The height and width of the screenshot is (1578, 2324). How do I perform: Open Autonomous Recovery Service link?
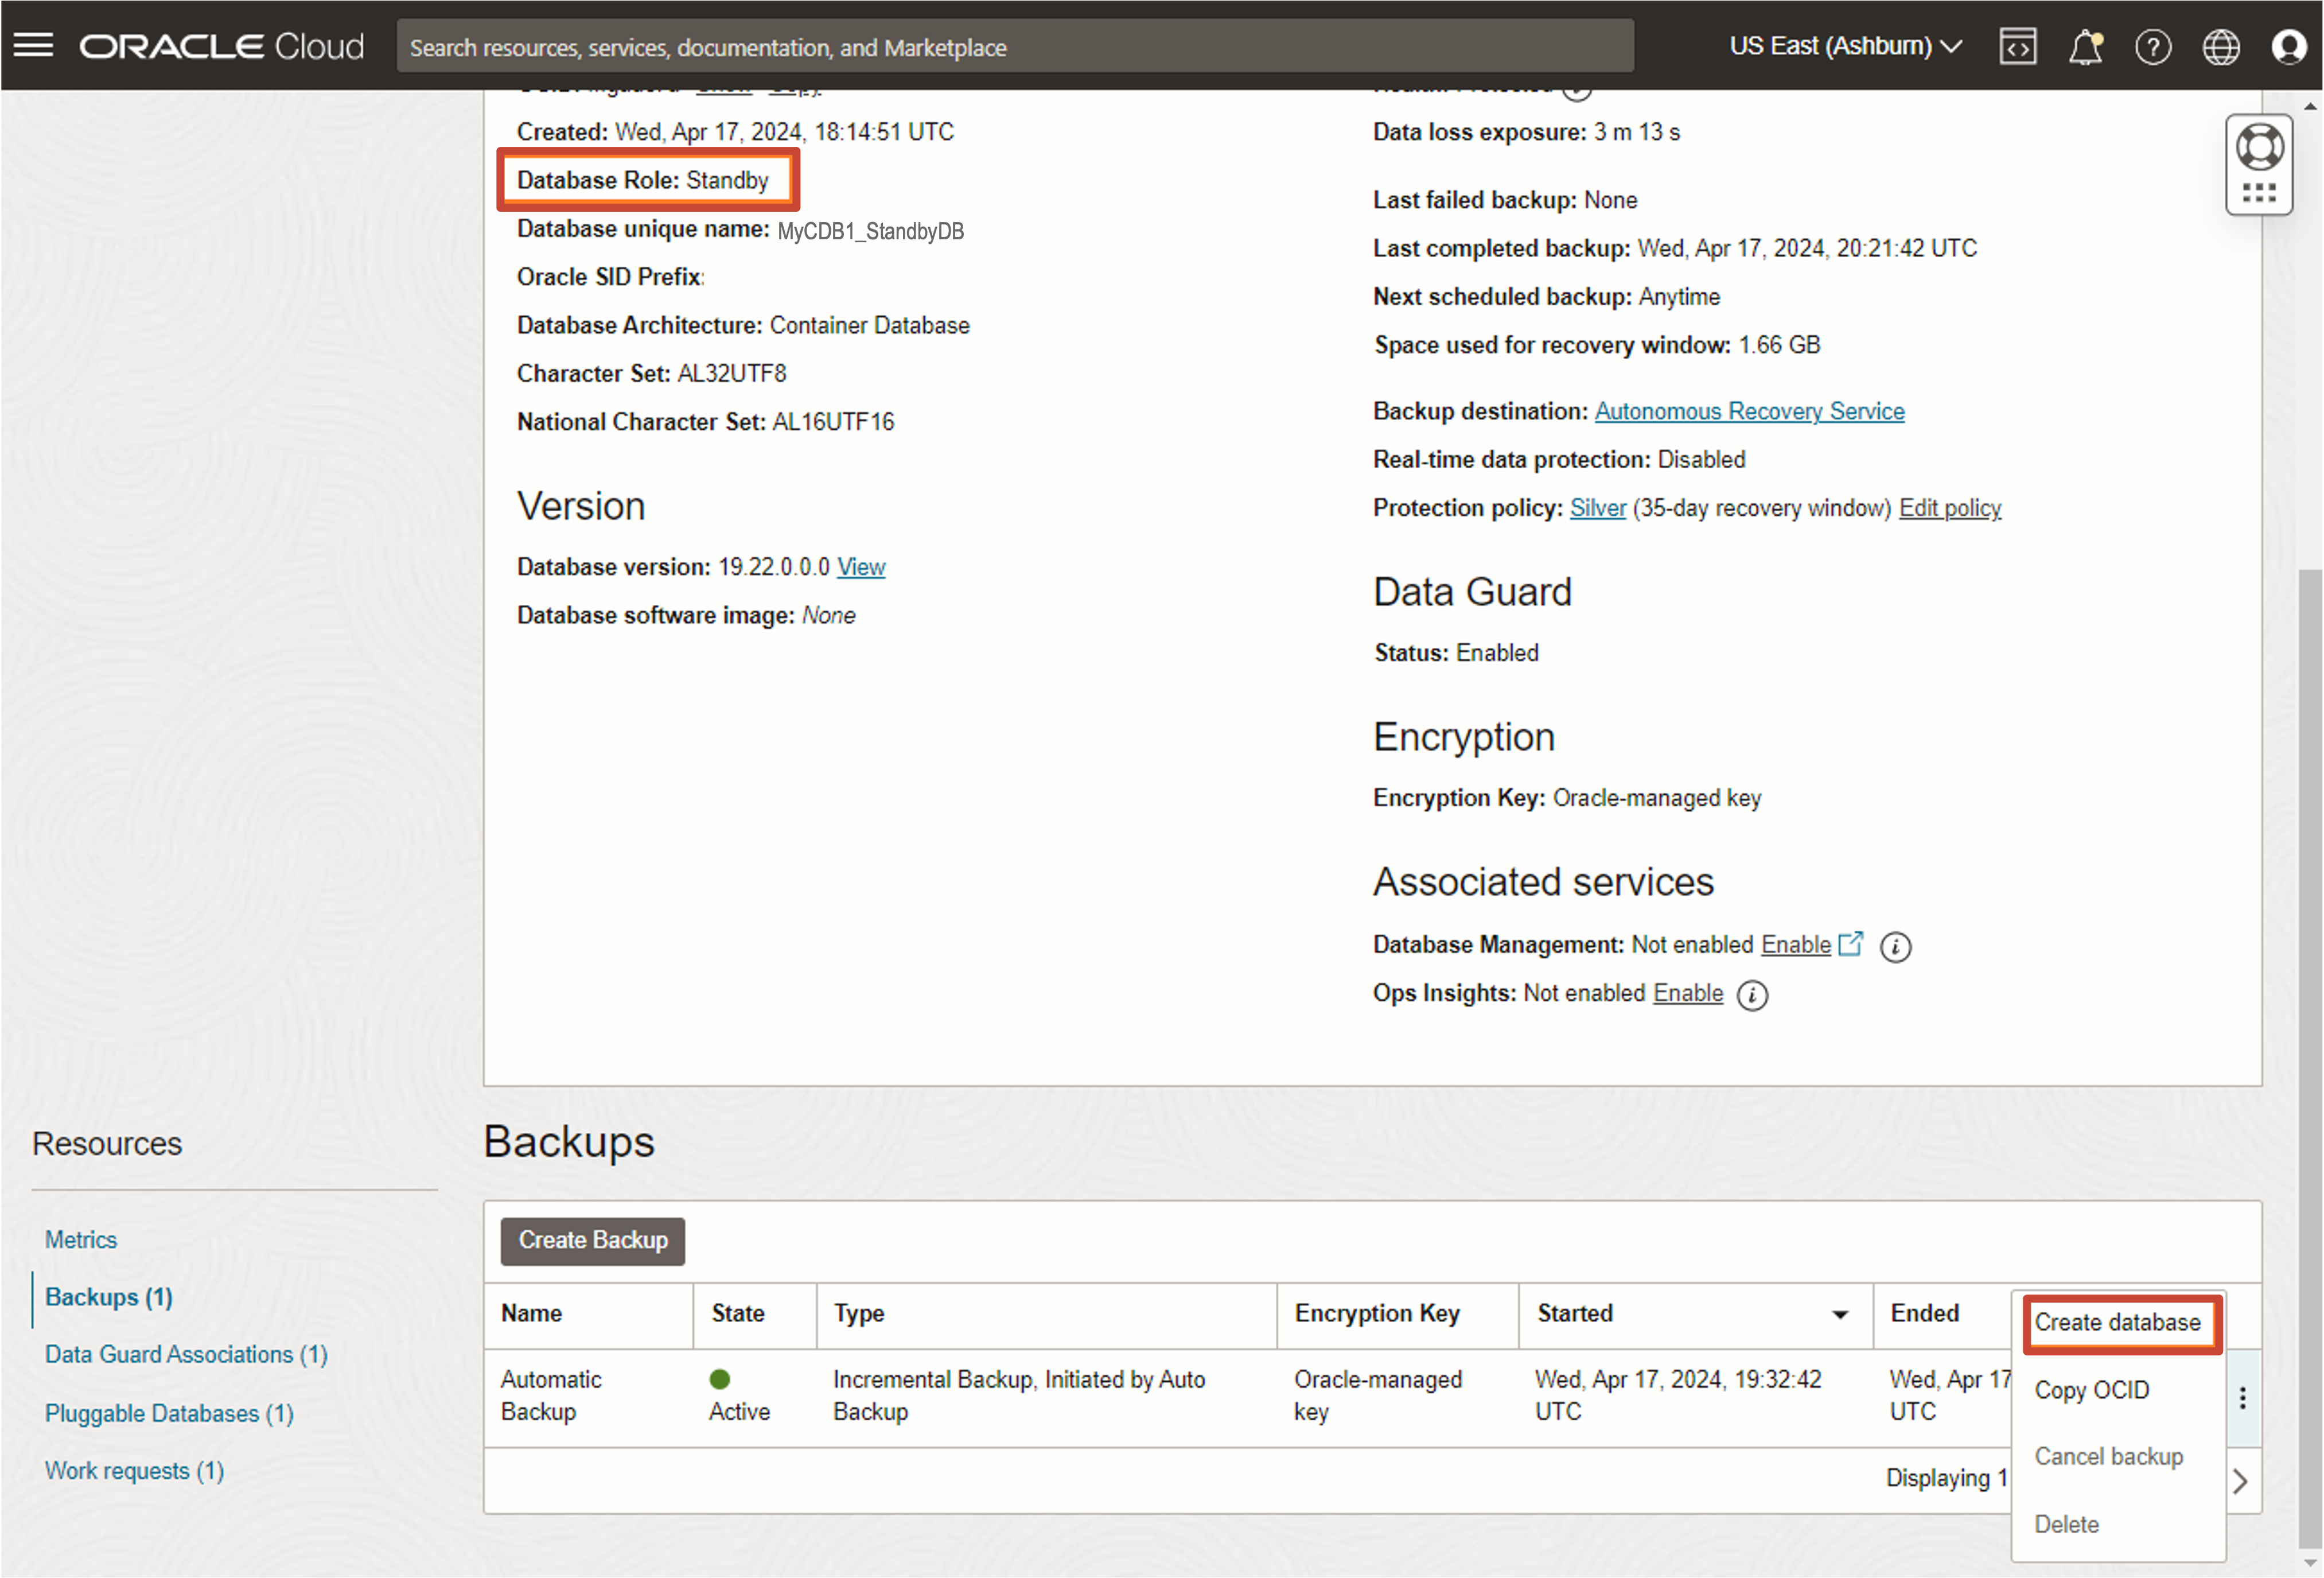(1749, 411)
